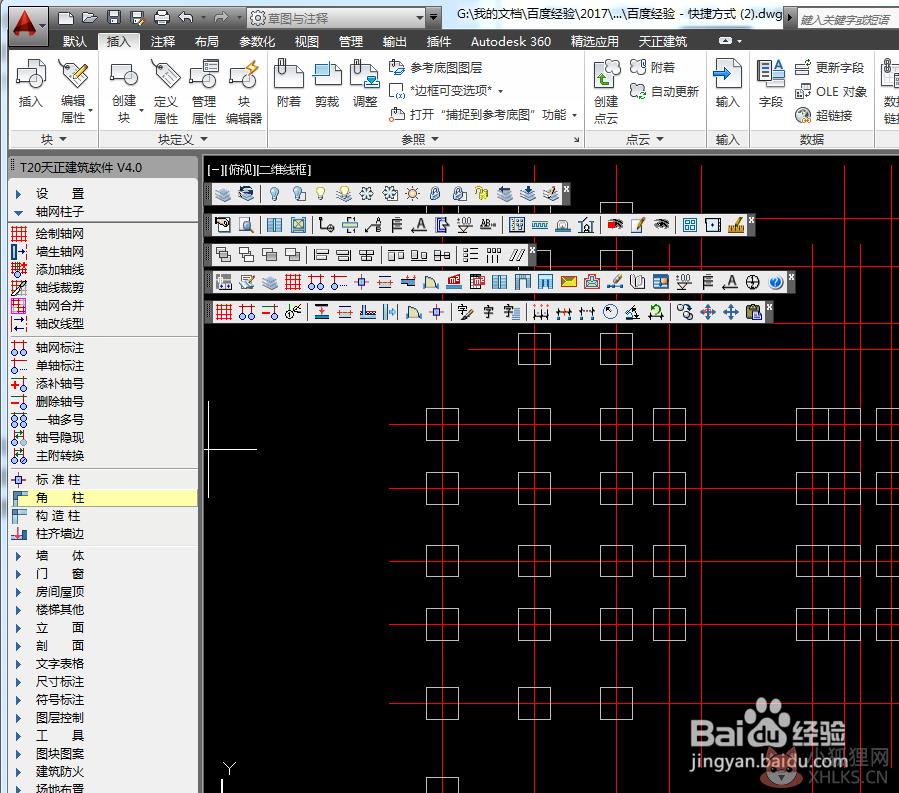Click the Save disk icon

click(x=114, y=18)
